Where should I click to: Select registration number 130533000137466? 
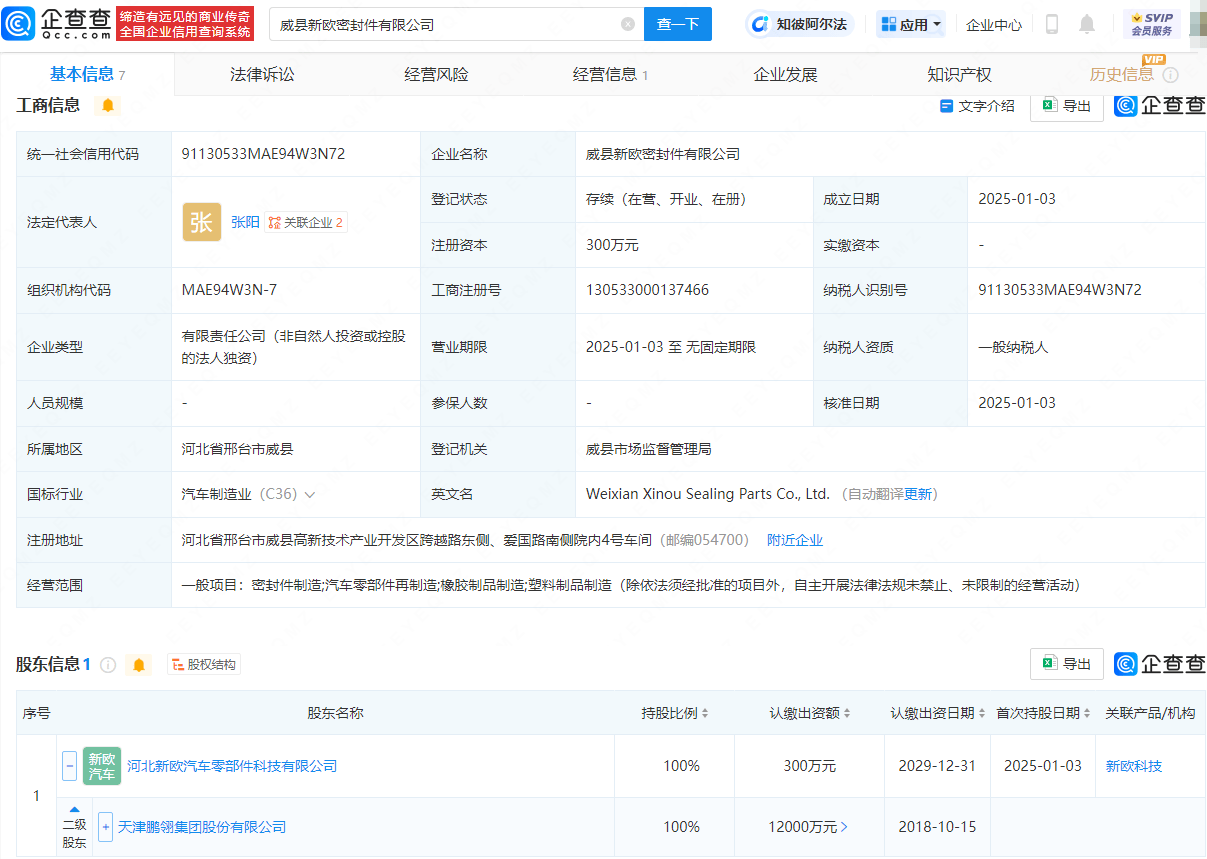[647, 290]
